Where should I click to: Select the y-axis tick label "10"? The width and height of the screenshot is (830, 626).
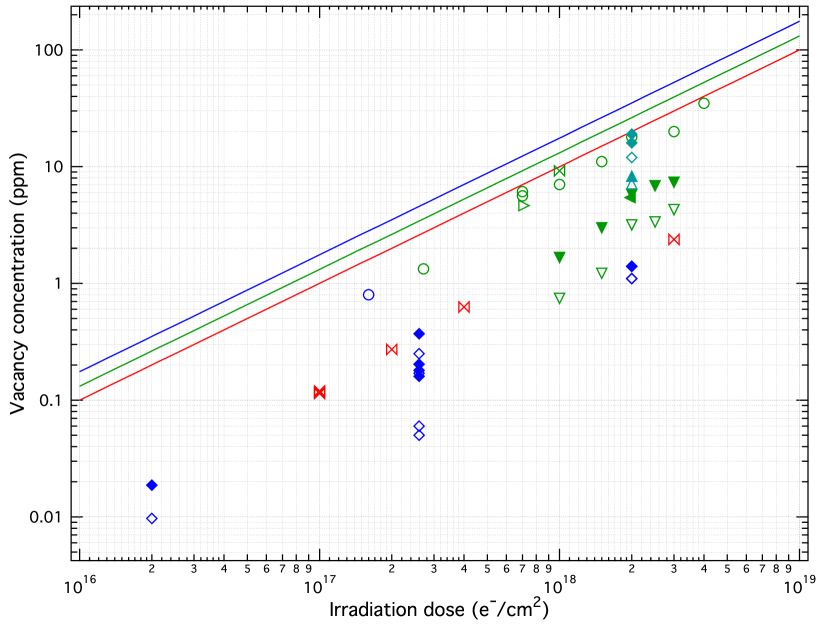[53, 167]
